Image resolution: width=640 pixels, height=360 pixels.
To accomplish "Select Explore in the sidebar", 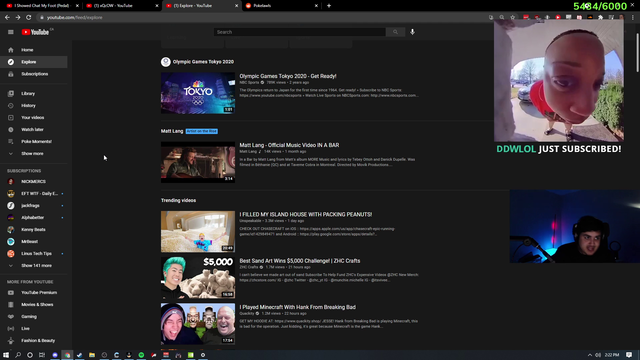I will pyautogui.click(x=34, y=62).
